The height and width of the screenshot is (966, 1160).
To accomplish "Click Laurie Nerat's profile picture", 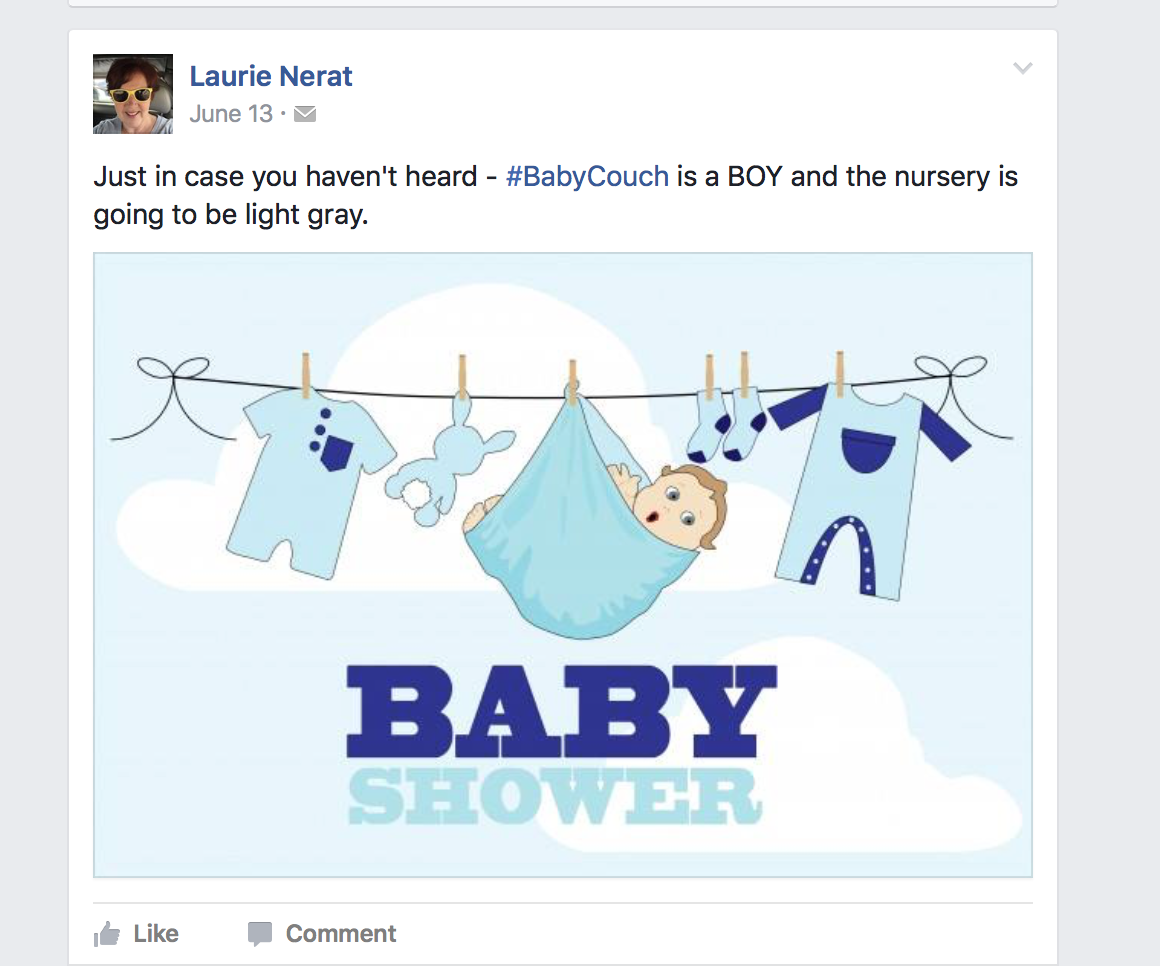I will pyautogui.click(x=132, y=93).
